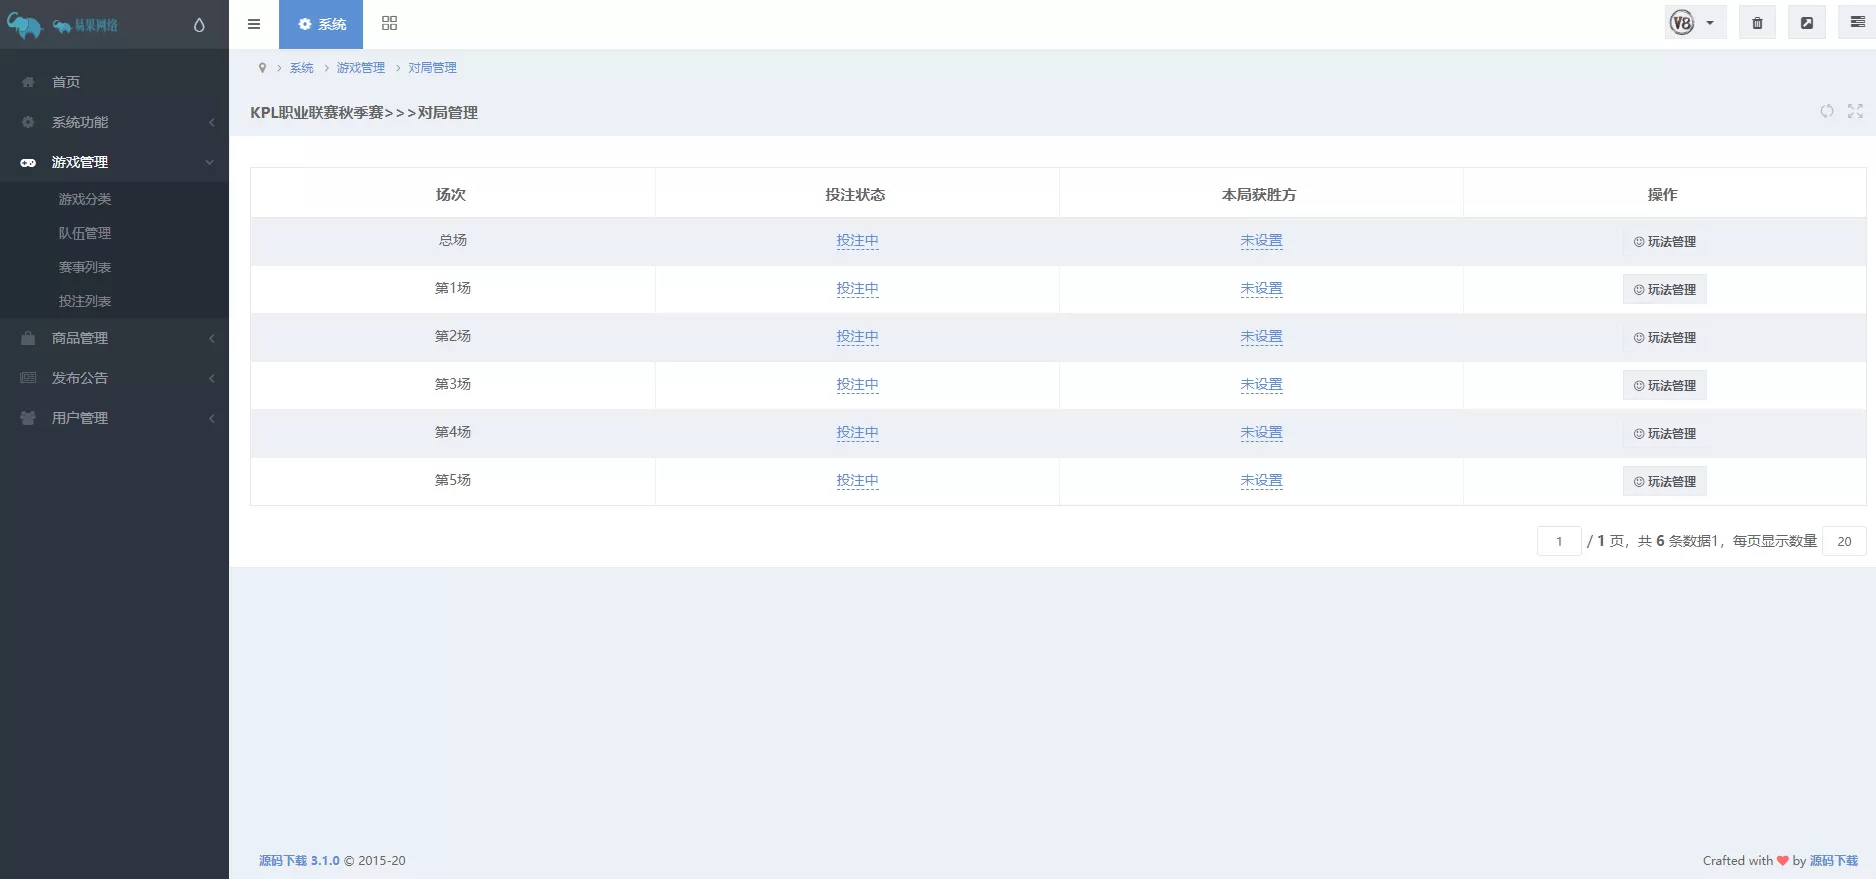Viewport: 1876px width, 879px height.
Task: Click 投注中 status link for 第1场
Action: tap(857, 289)
